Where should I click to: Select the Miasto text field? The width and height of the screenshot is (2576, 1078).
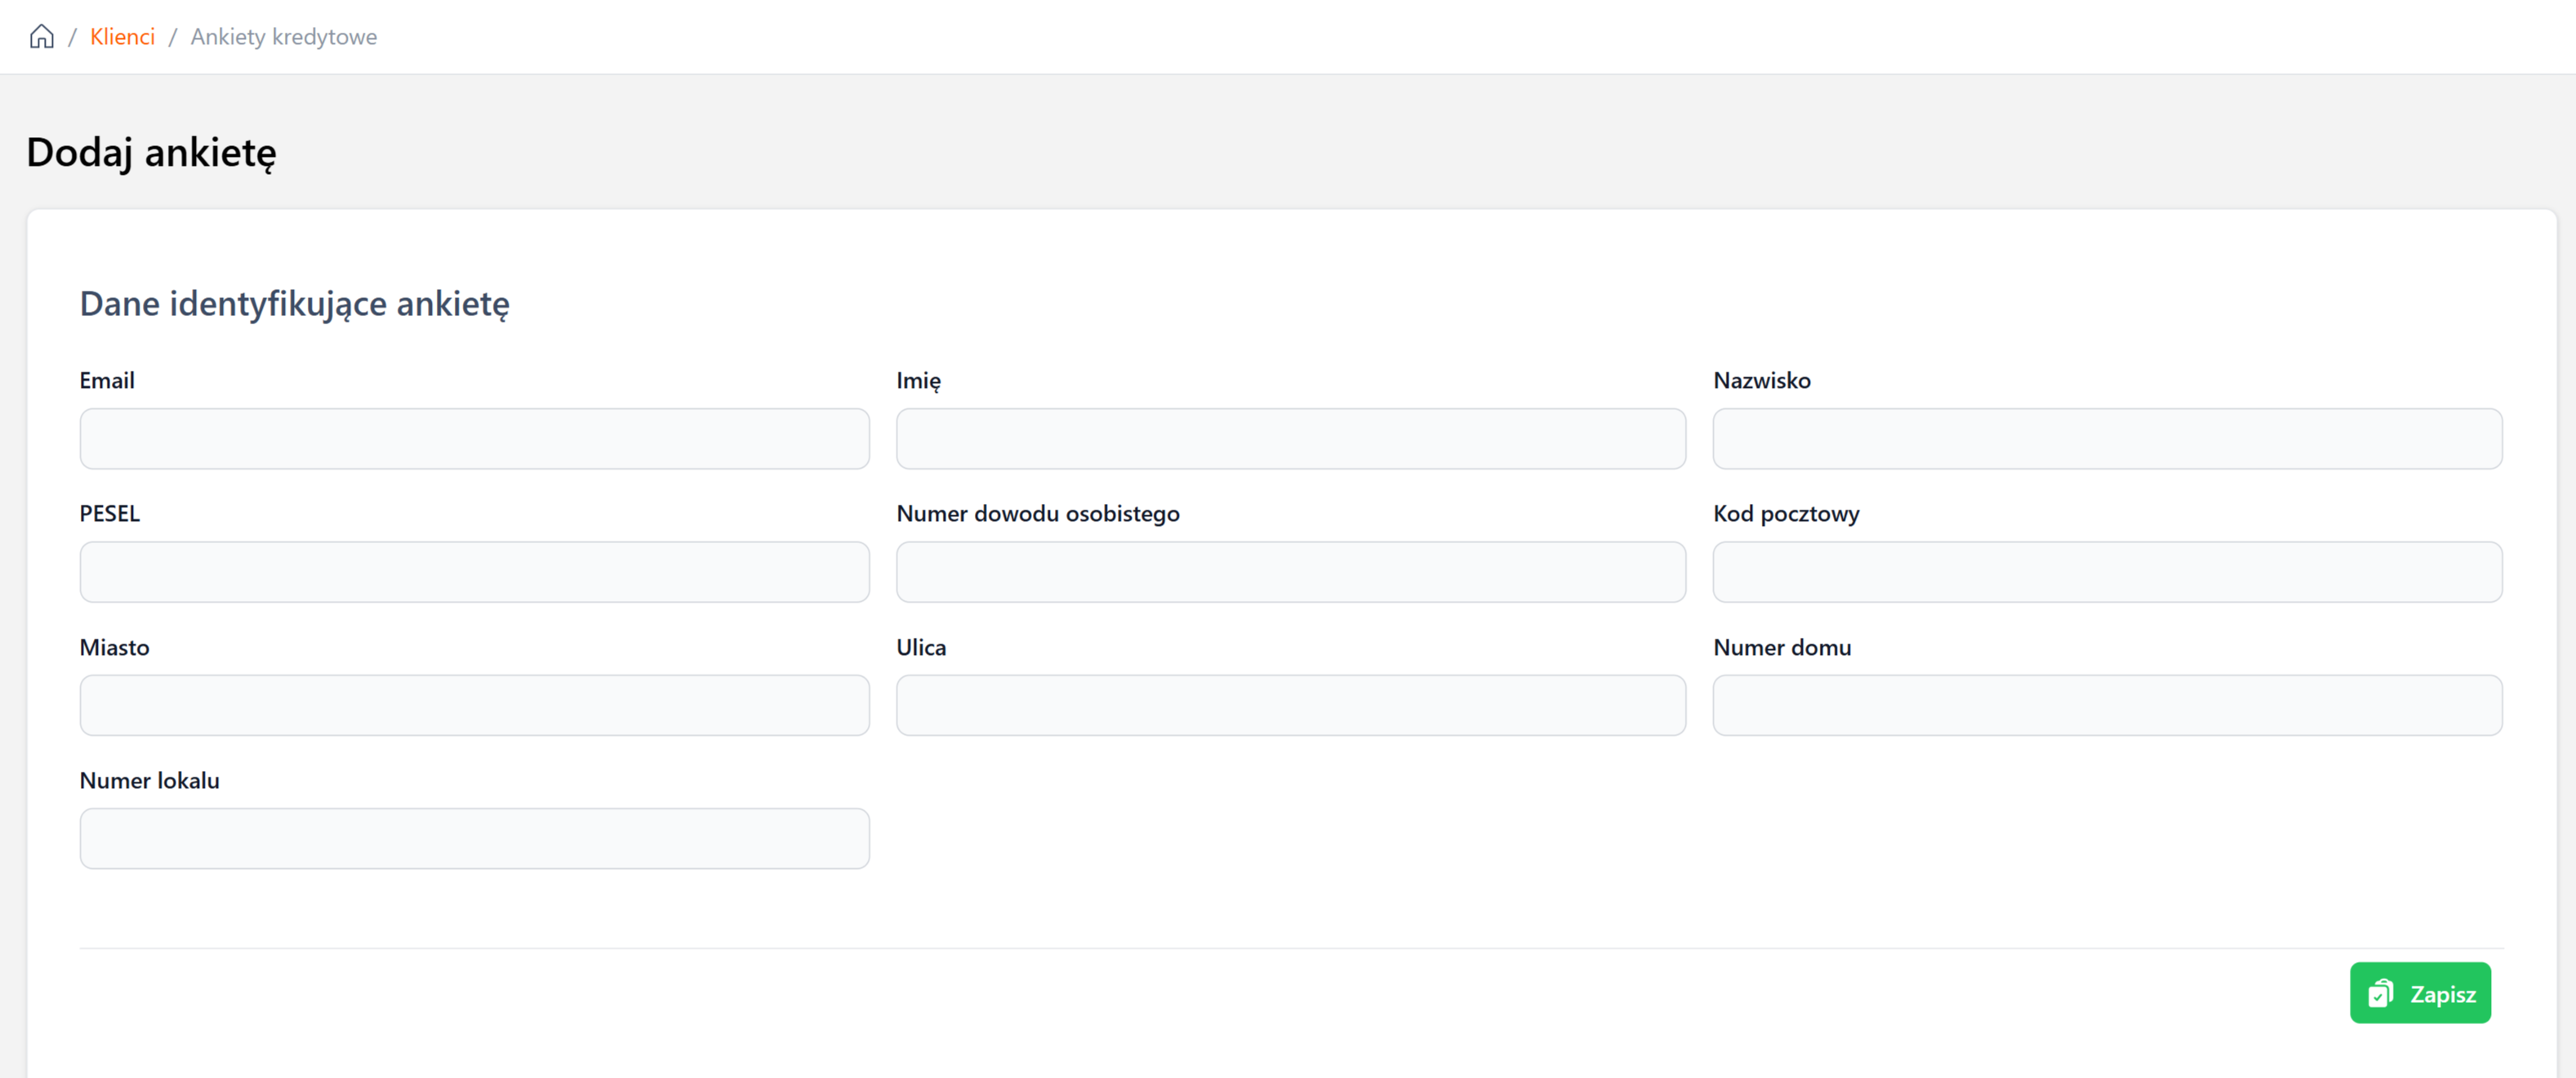click(474, 706)
